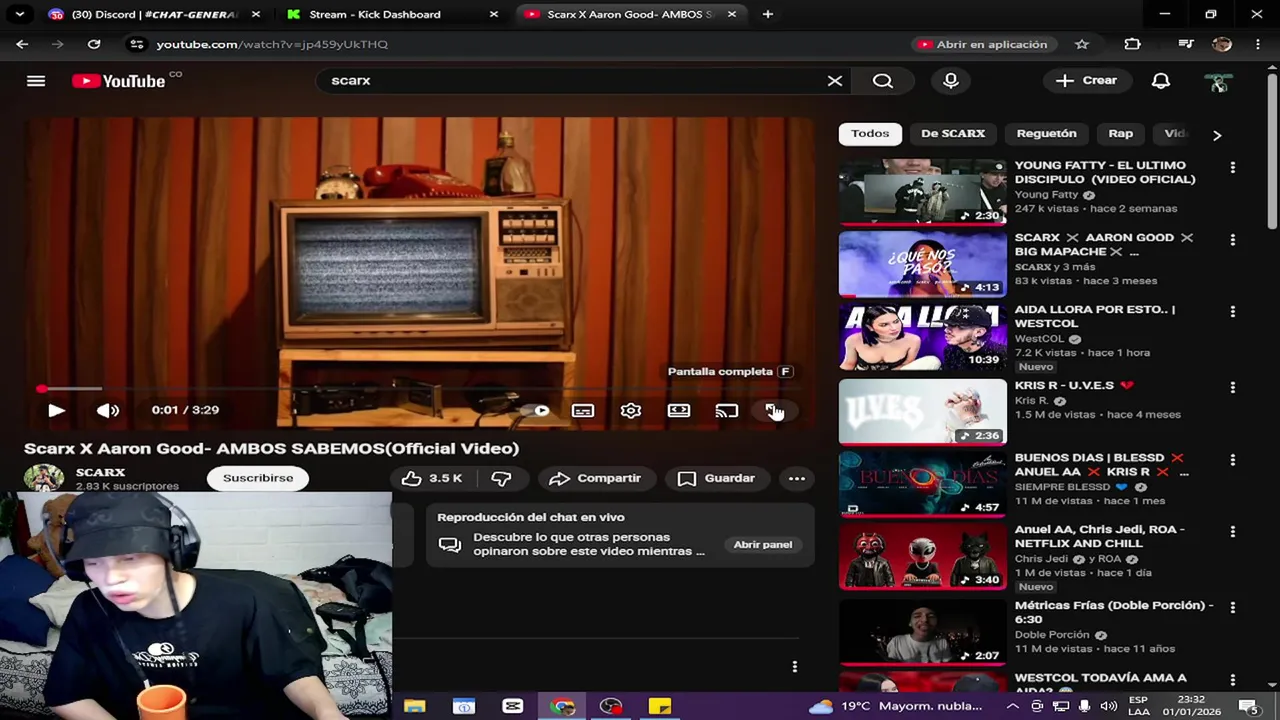Click the browser address bar URL

272,44
